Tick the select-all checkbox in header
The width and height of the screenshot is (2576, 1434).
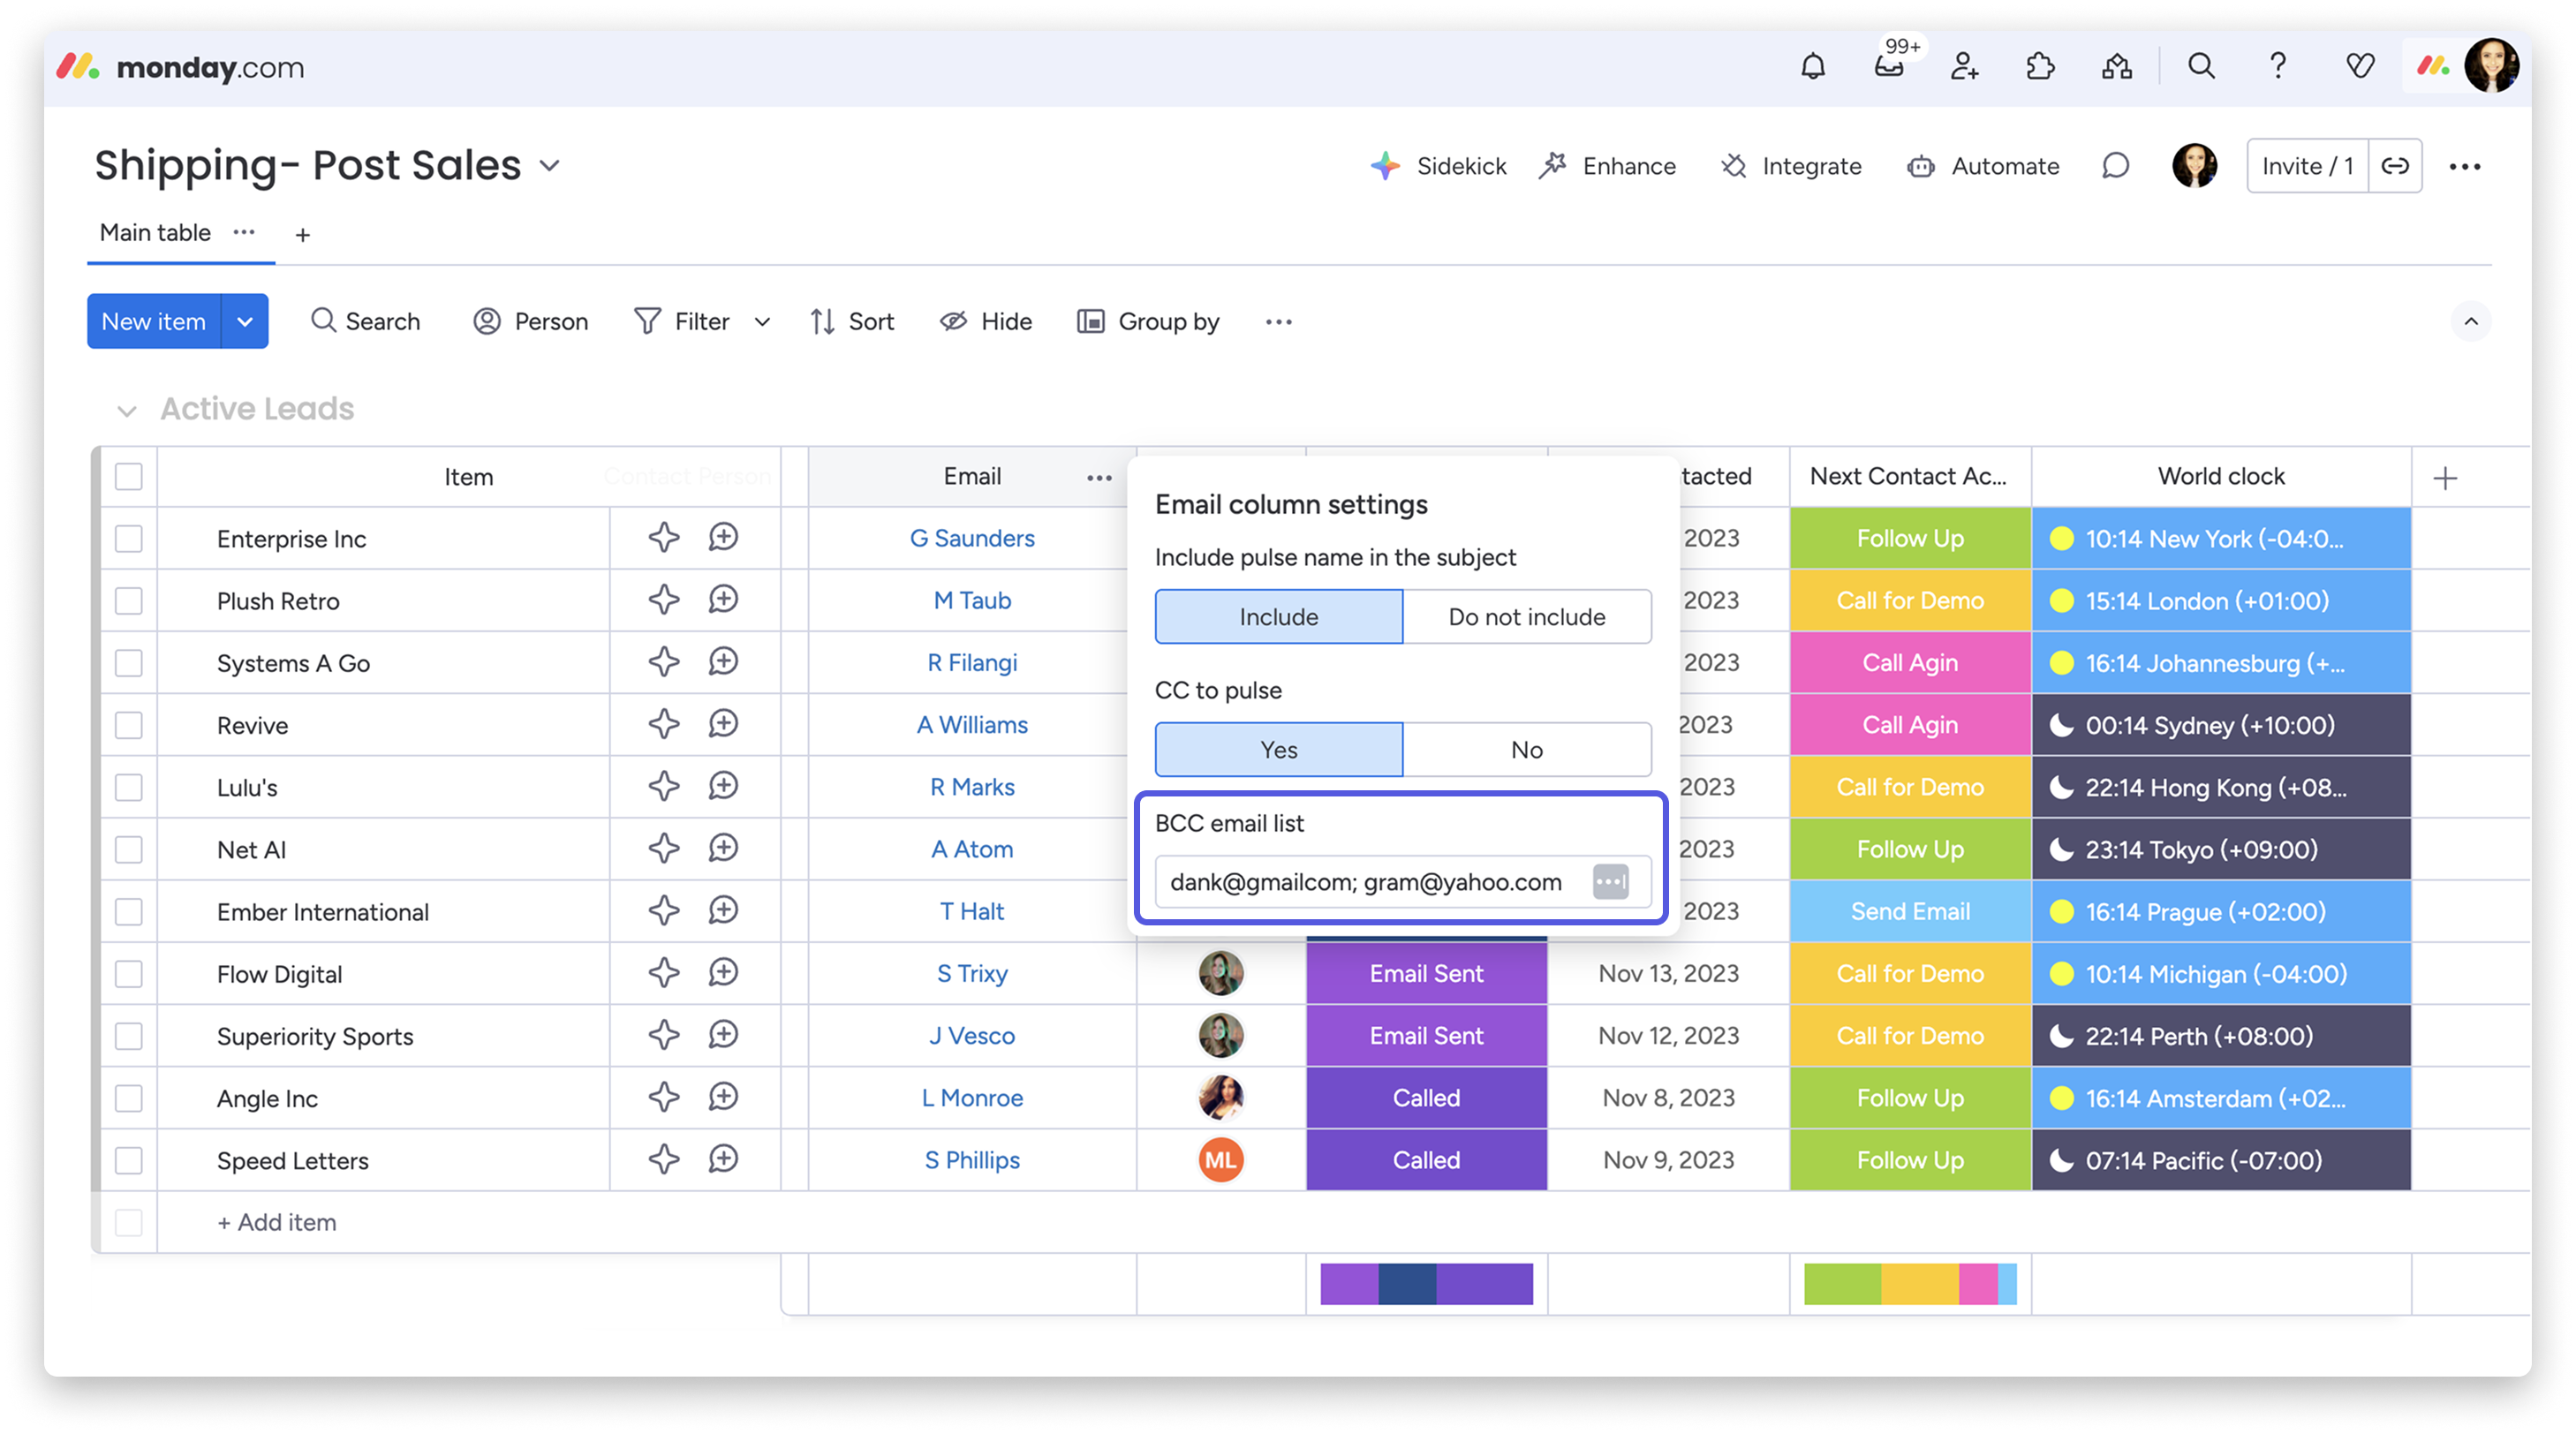(x=129, y=477)
